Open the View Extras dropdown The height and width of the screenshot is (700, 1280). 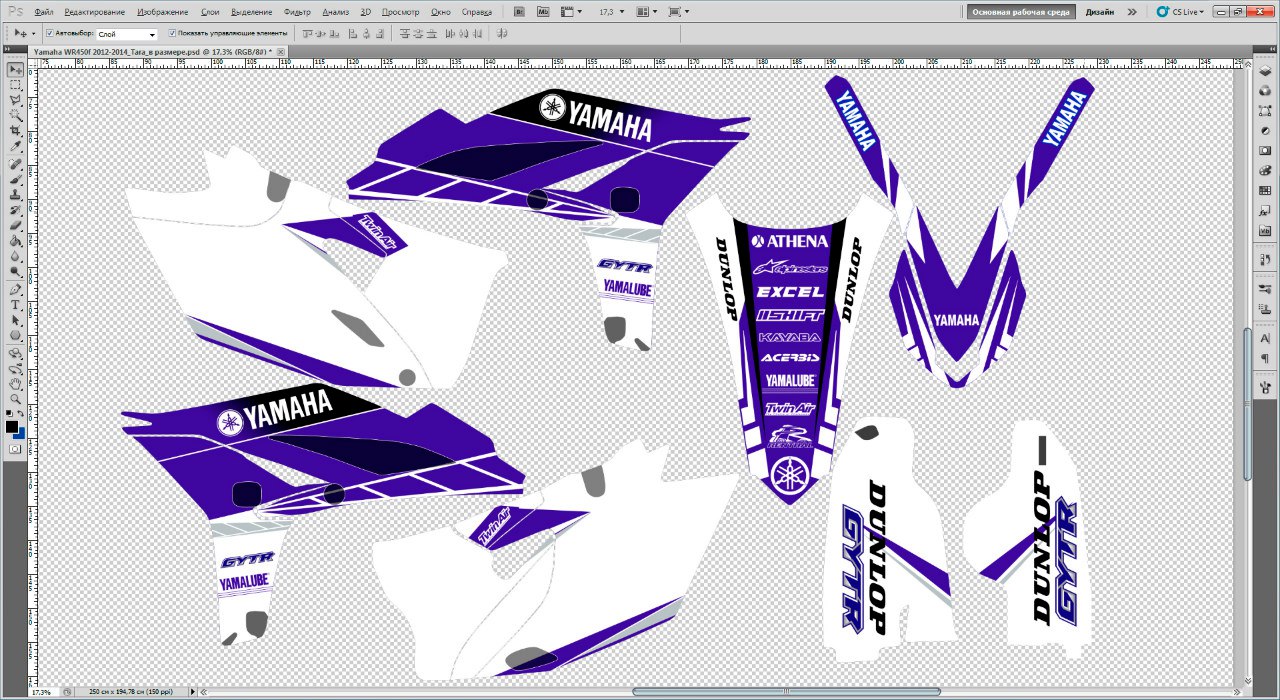(570, 12)
